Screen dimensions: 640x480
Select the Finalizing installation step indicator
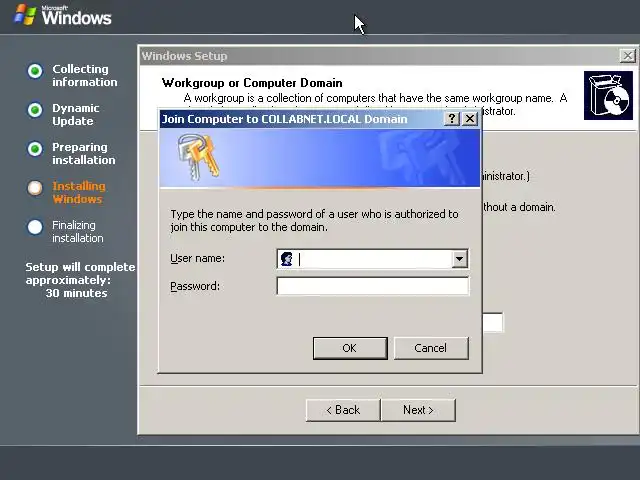tap(35, 227)
